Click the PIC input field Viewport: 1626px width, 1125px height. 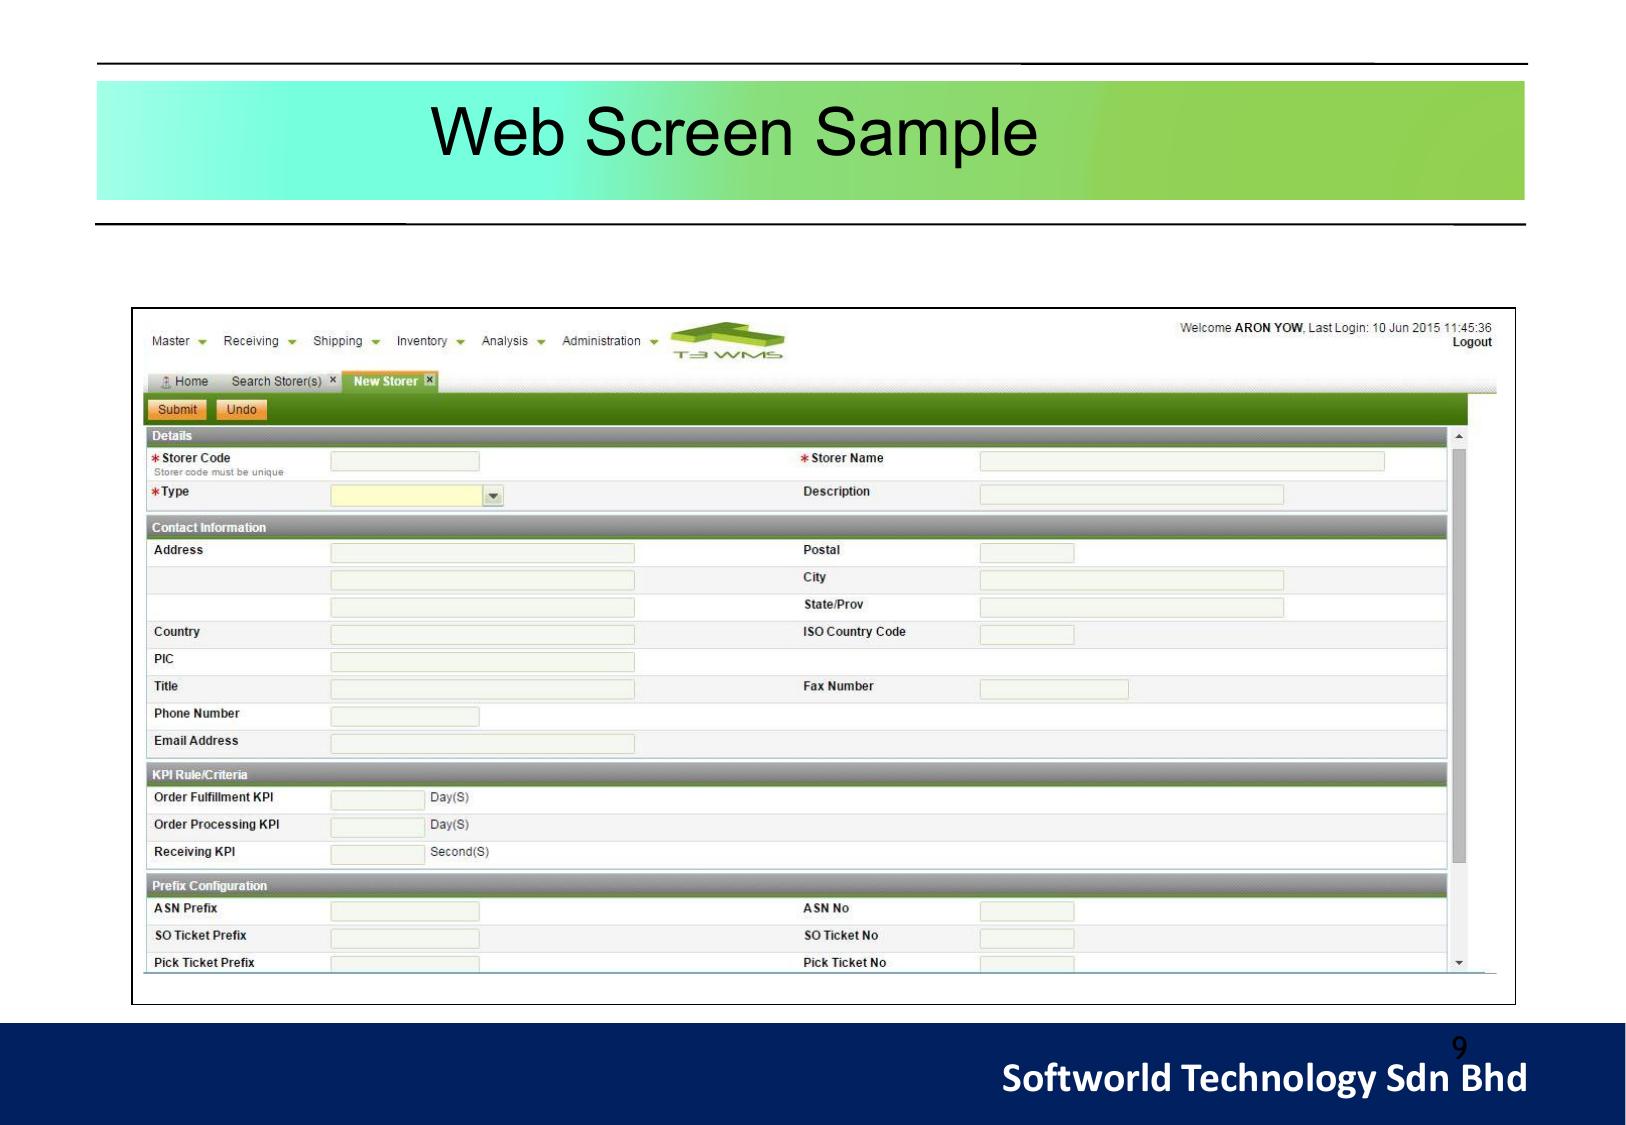[482, 662]
